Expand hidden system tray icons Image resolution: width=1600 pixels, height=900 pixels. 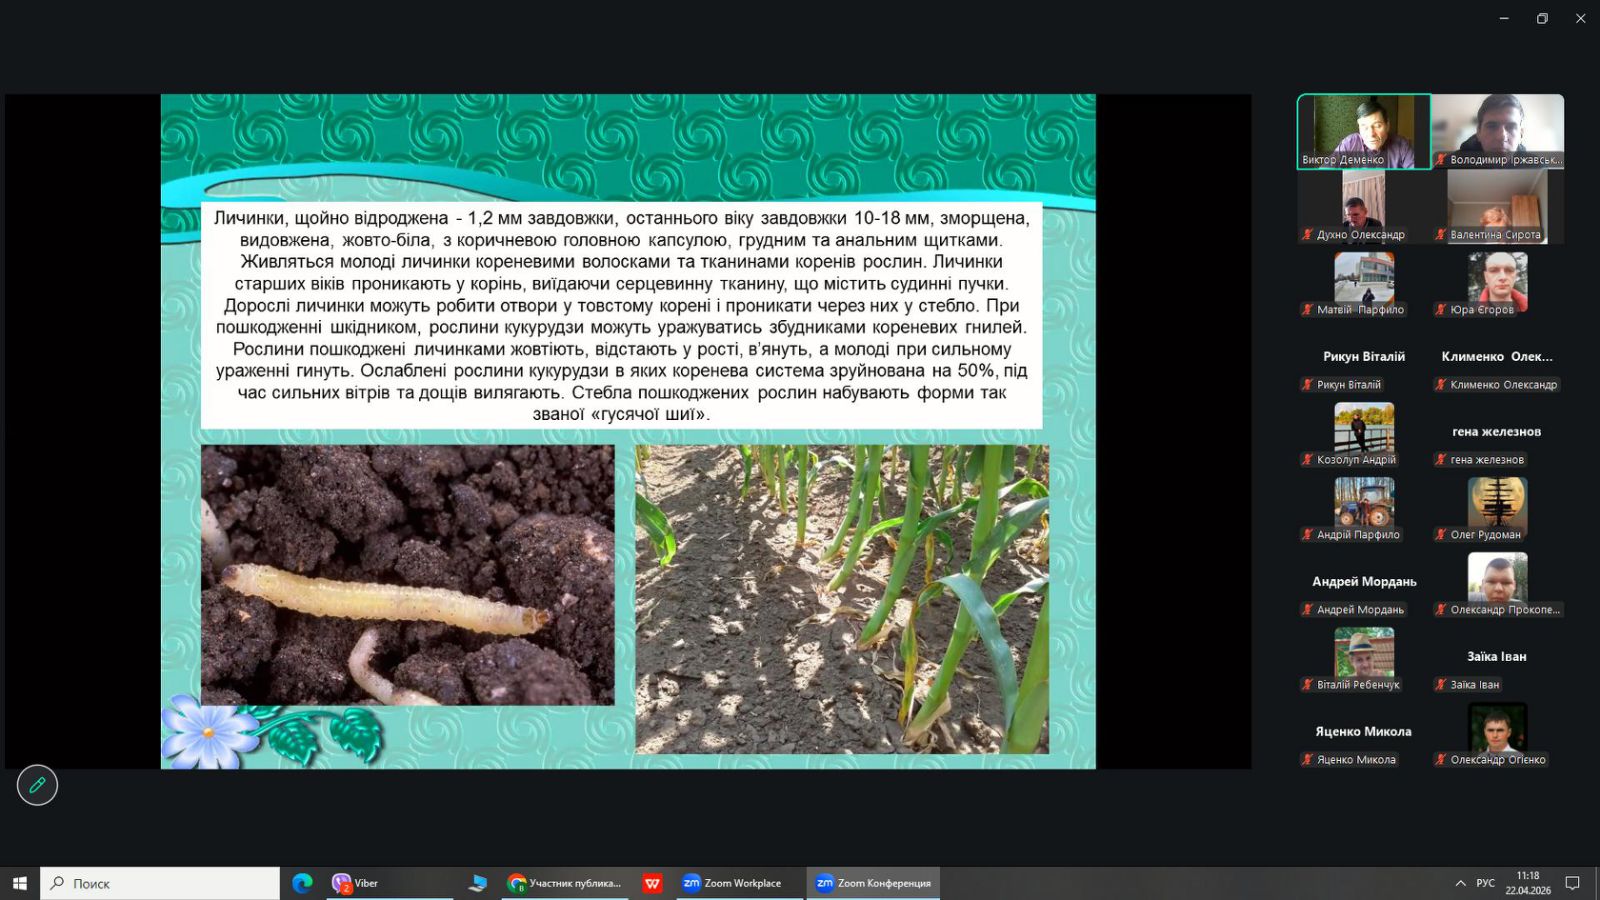[x=1460, y=883]
